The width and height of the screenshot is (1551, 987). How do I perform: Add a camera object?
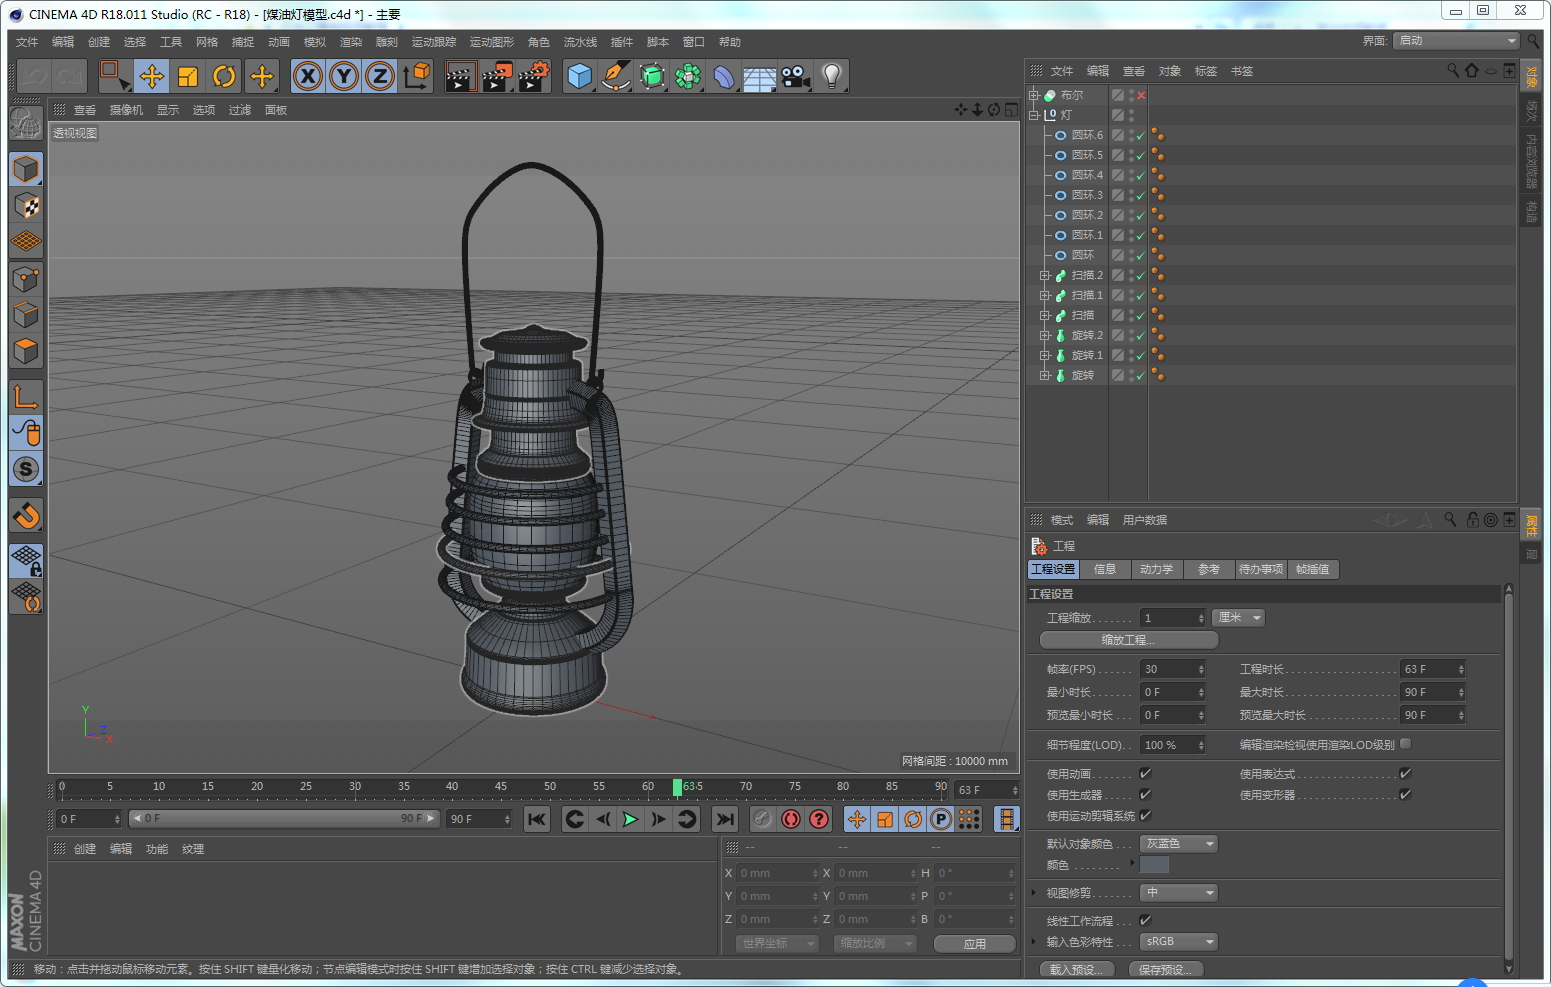[x=796, y=76]
